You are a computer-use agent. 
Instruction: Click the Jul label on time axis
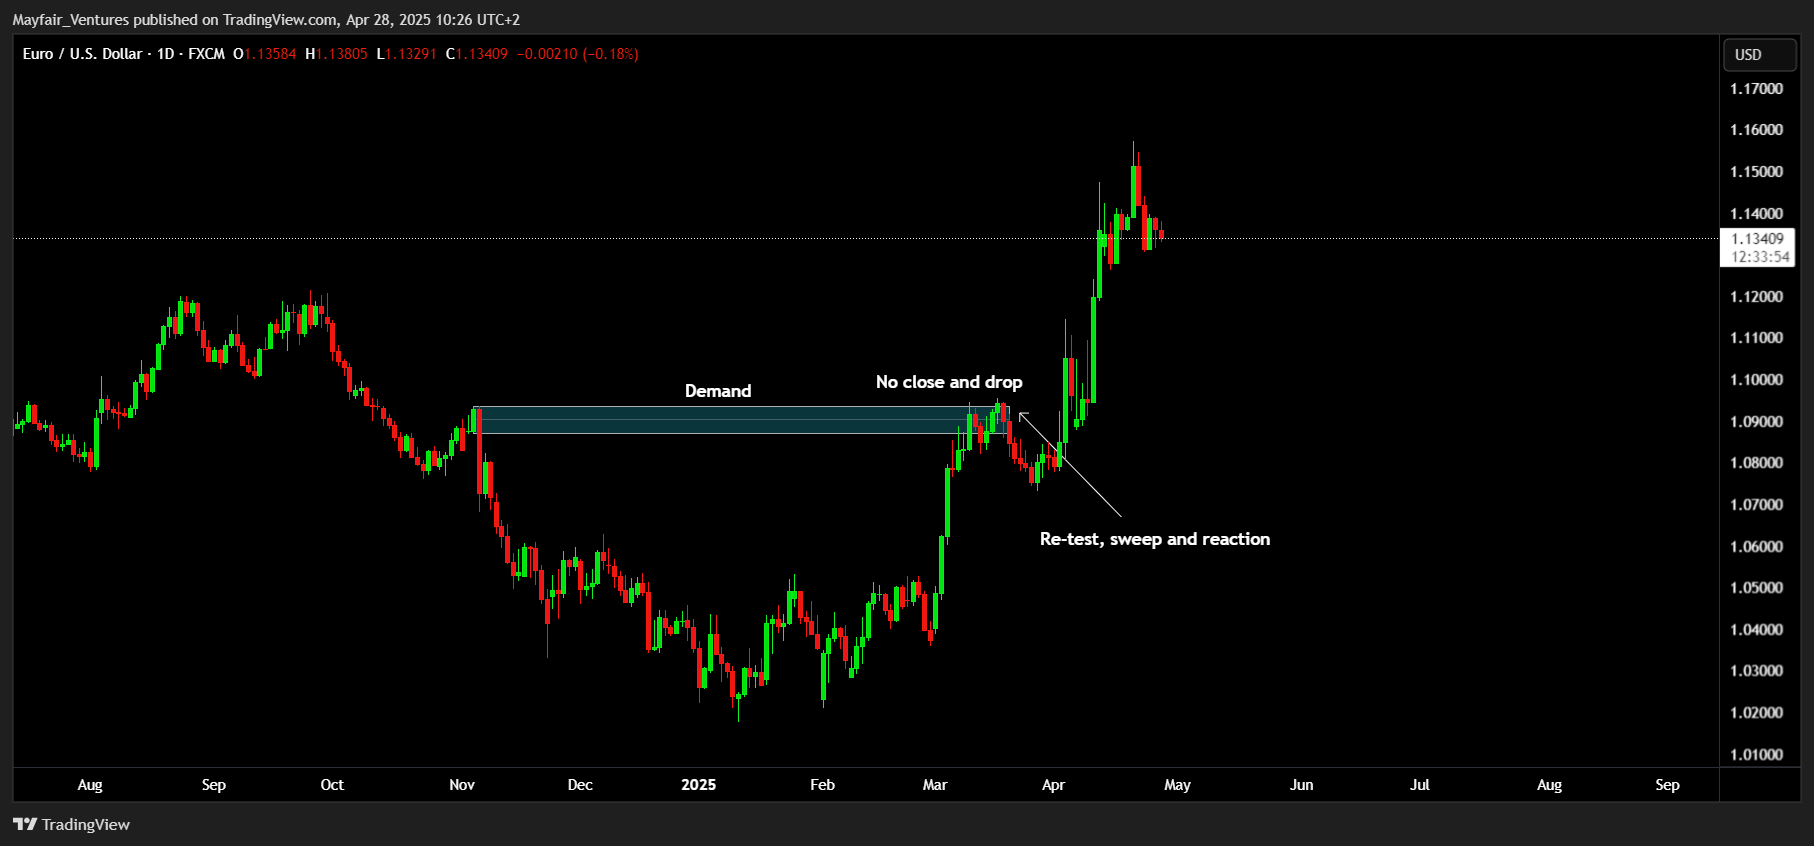[x=1419, y=785]
